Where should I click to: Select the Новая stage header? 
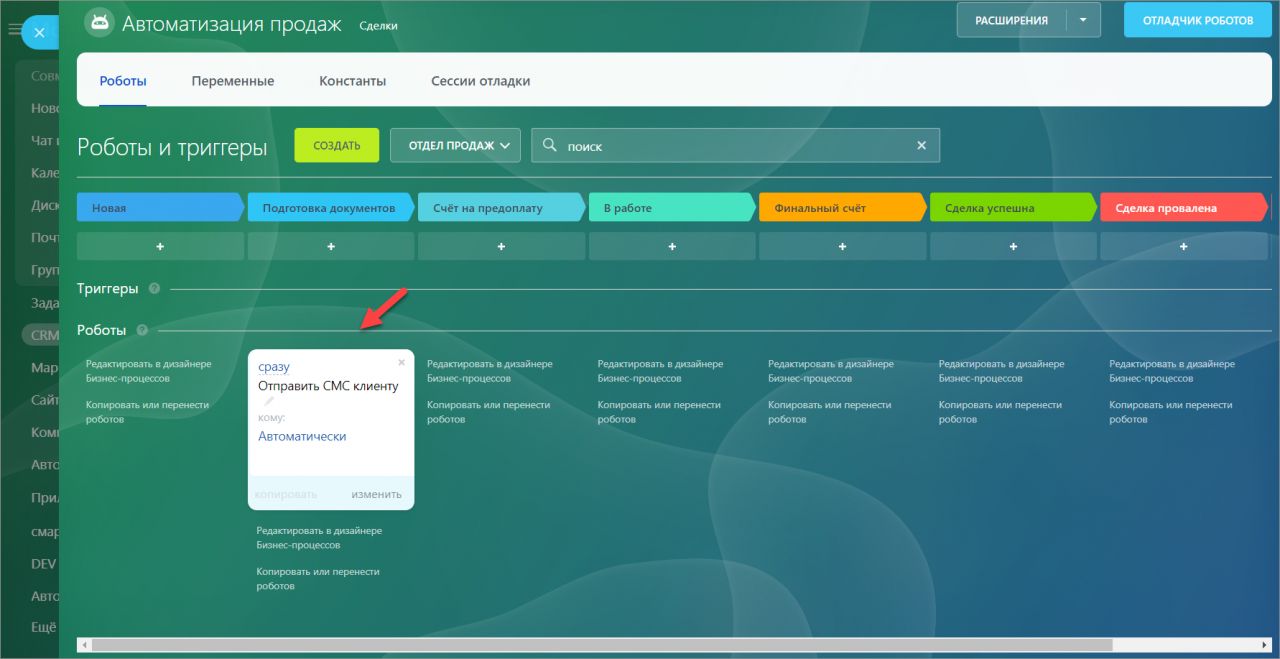coord(160,208)
